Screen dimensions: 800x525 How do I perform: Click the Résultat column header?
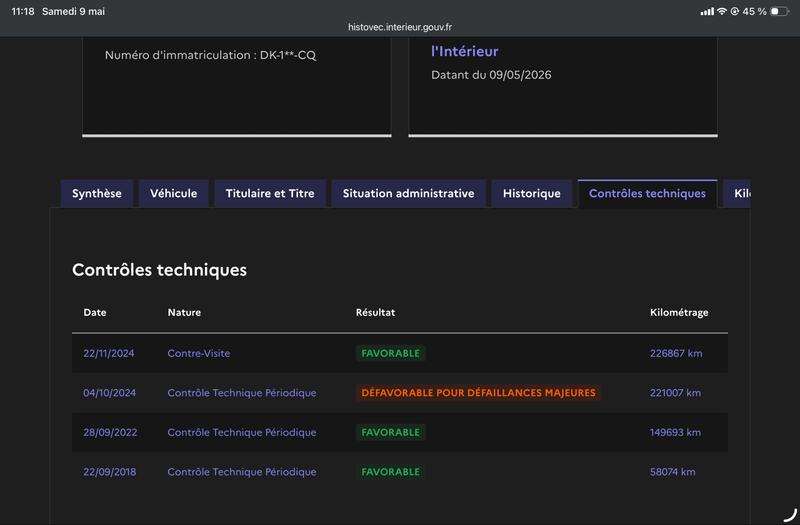coord(376,312)
